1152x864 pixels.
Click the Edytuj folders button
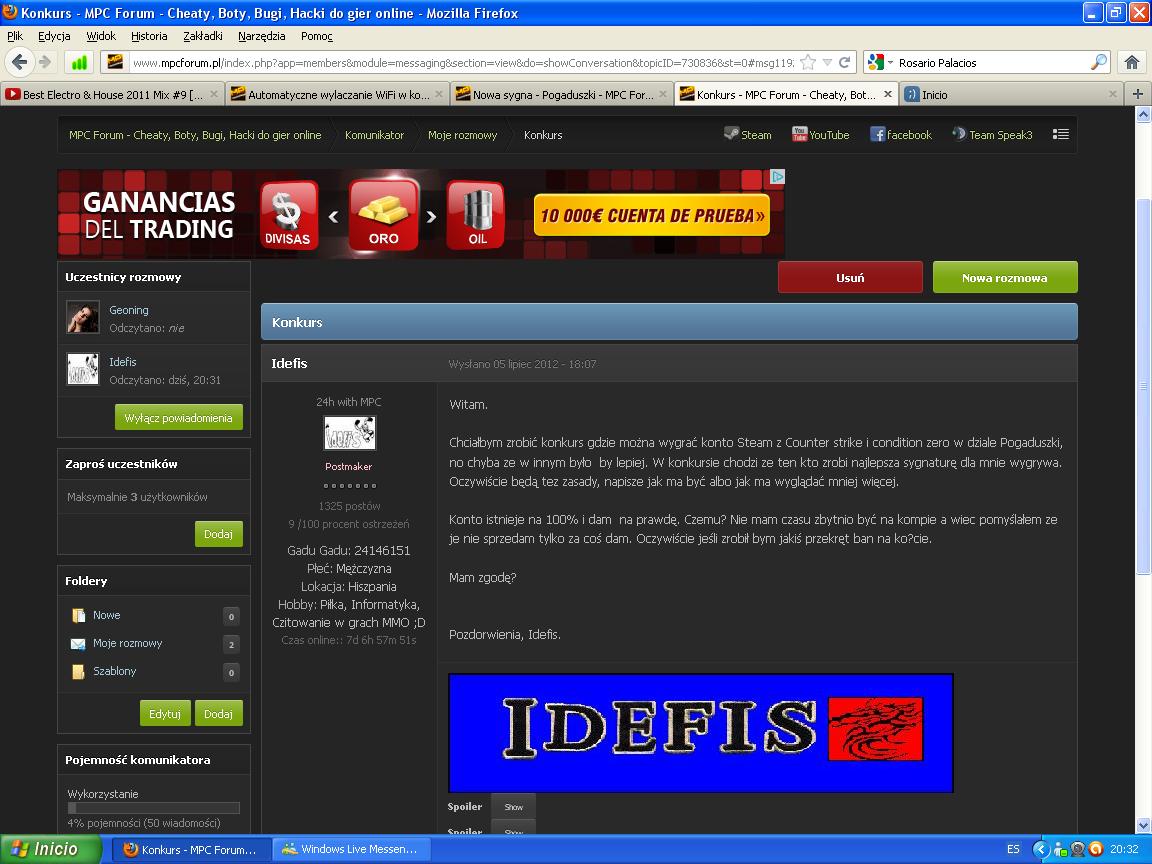(165, 713)
